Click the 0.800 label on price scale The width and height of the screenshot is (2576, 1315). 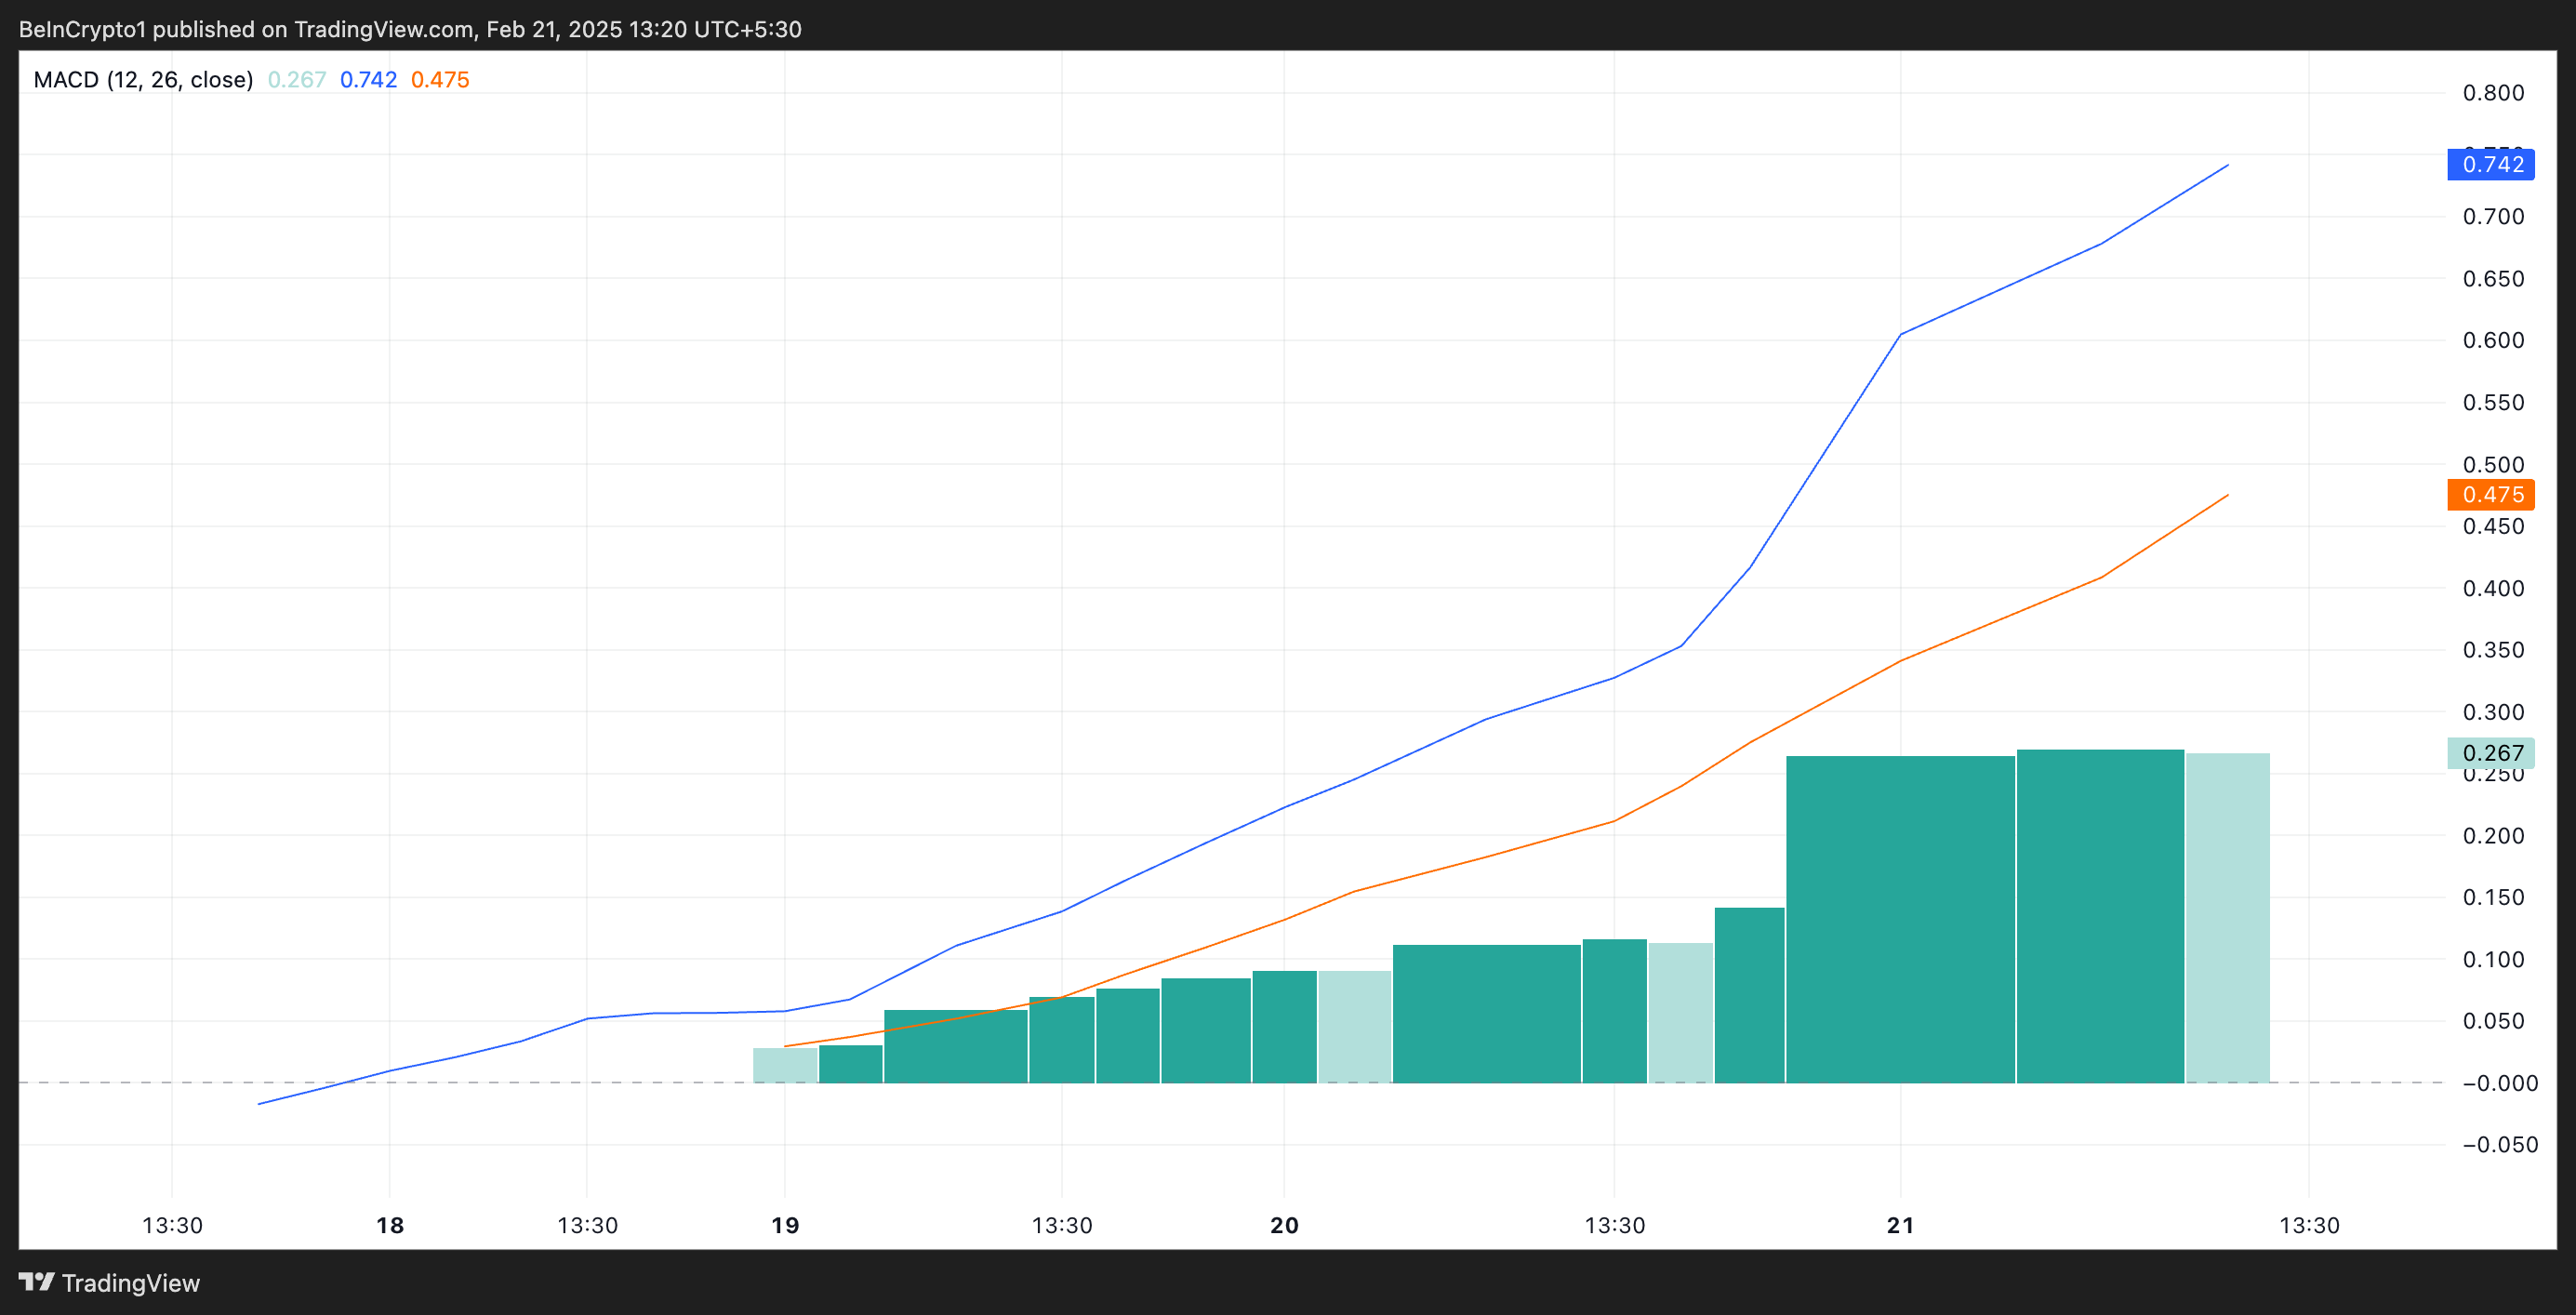click(x=2493, y=93)
